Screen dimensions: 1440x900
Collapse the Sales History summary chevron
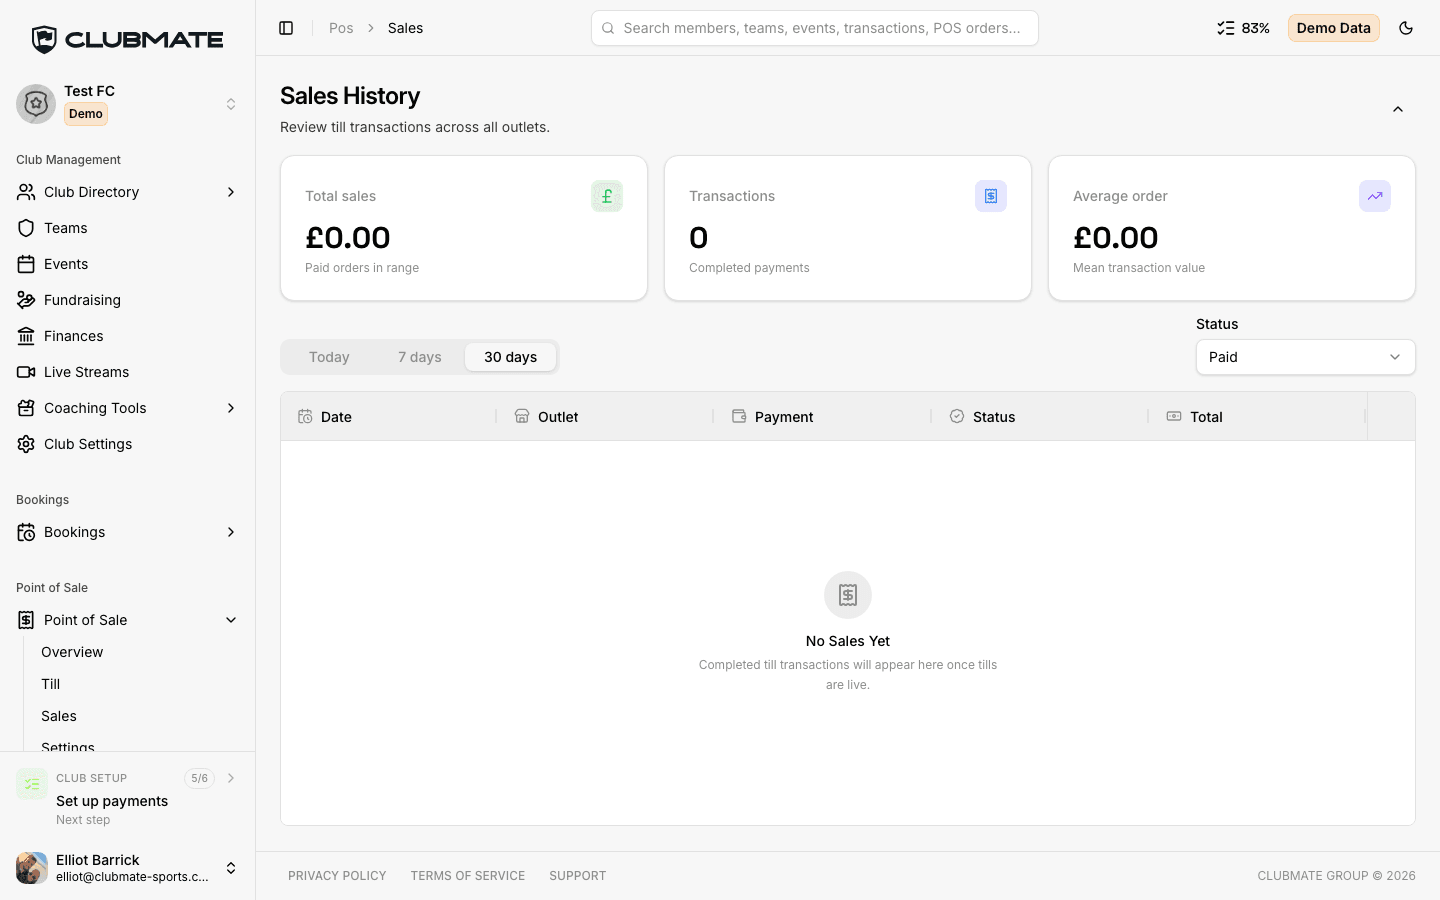(1398, 109)
